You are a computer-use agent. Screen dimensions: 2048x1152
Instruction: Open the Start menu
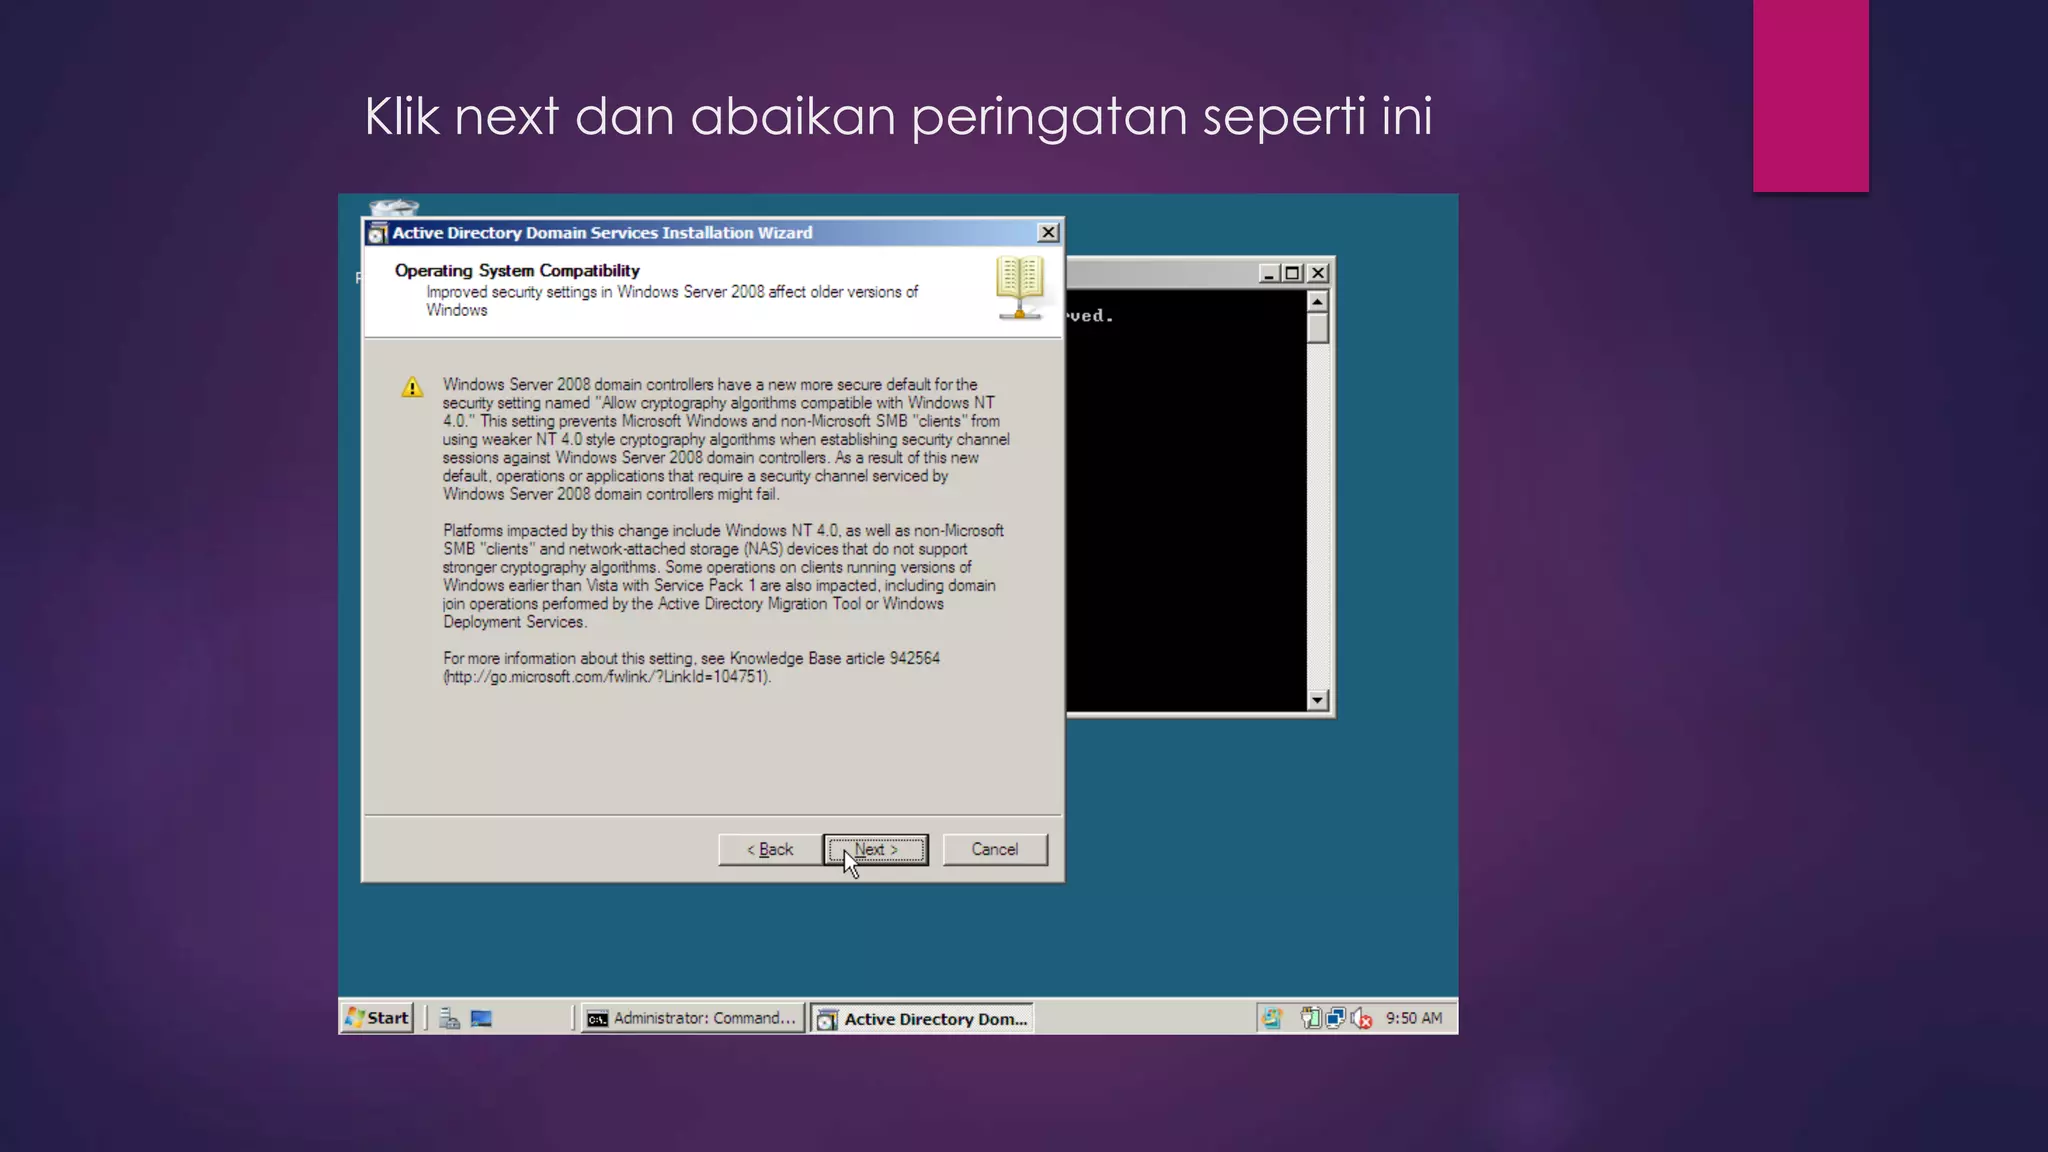tap(377, 1017)
